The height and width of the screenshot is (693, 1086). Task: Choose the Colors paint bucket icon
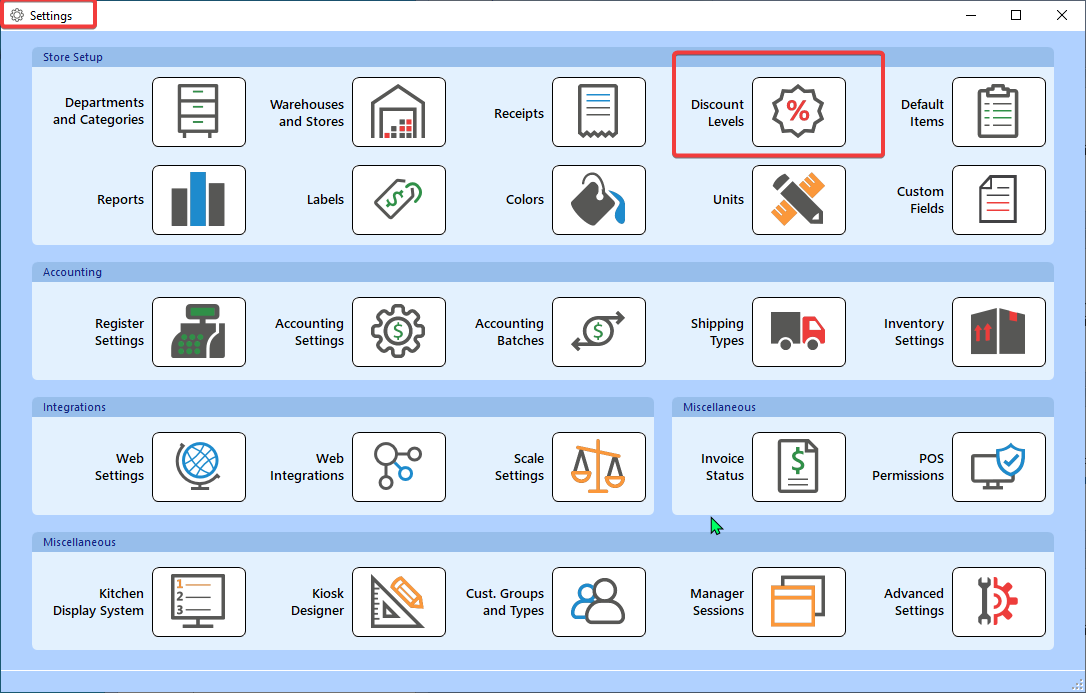tap(598, 200)
